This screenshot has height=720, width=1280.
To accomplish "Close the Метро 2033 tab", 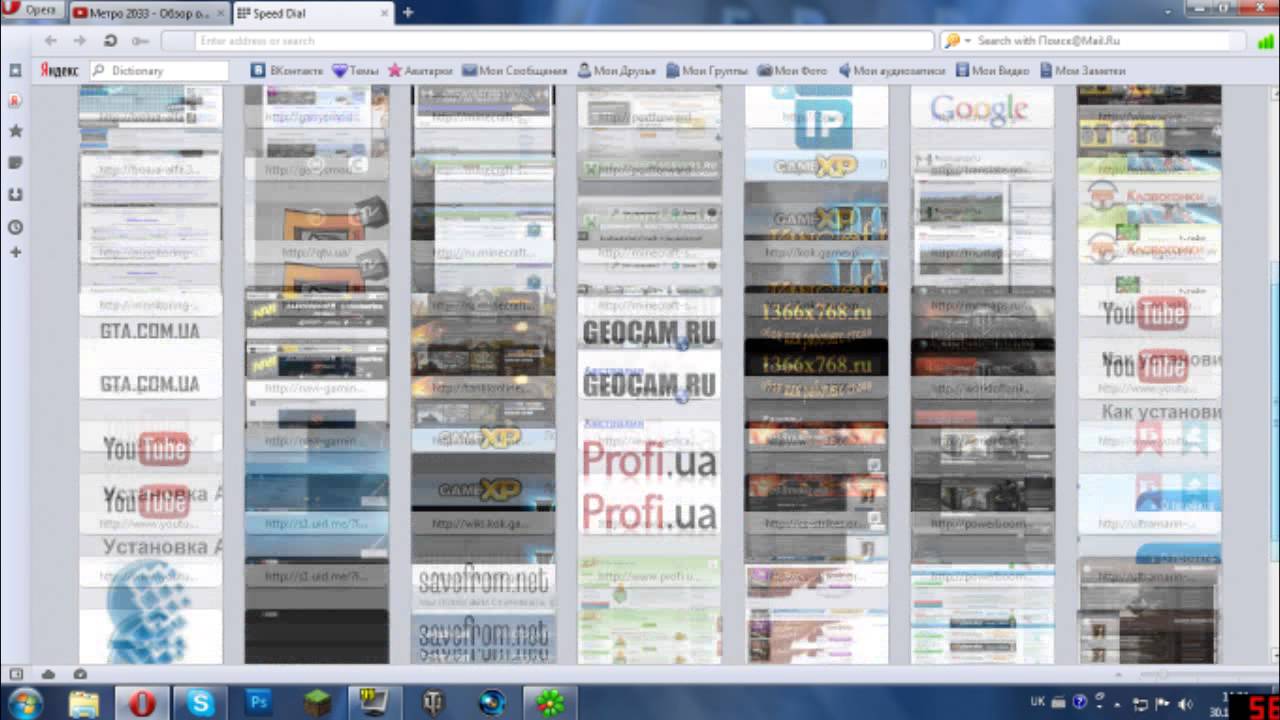I will [220, 14].
